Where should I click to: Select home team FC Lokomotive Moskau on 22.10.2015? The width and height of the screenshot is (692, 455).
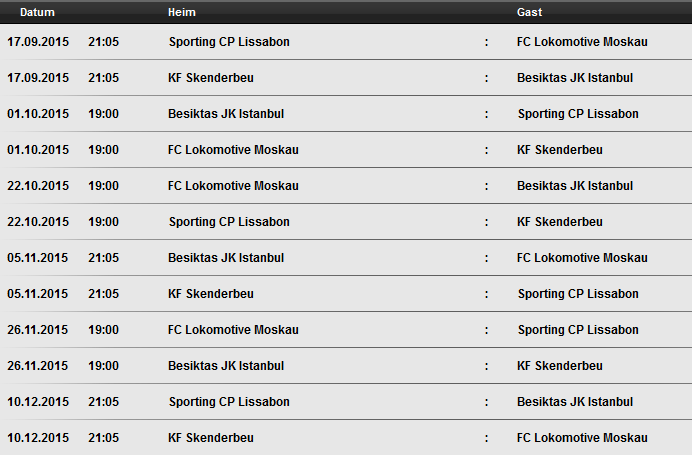[233, 186]
